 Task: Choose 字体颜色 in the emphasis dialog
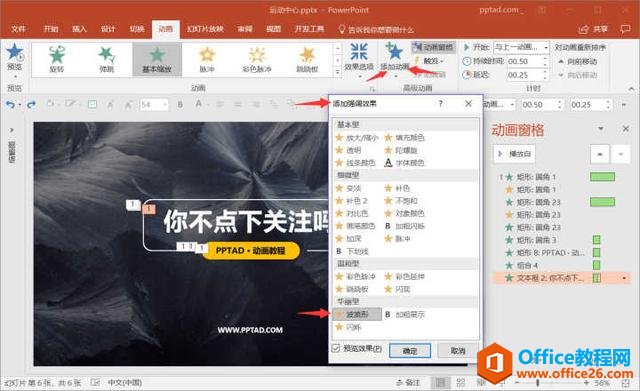tap(405, 163)
